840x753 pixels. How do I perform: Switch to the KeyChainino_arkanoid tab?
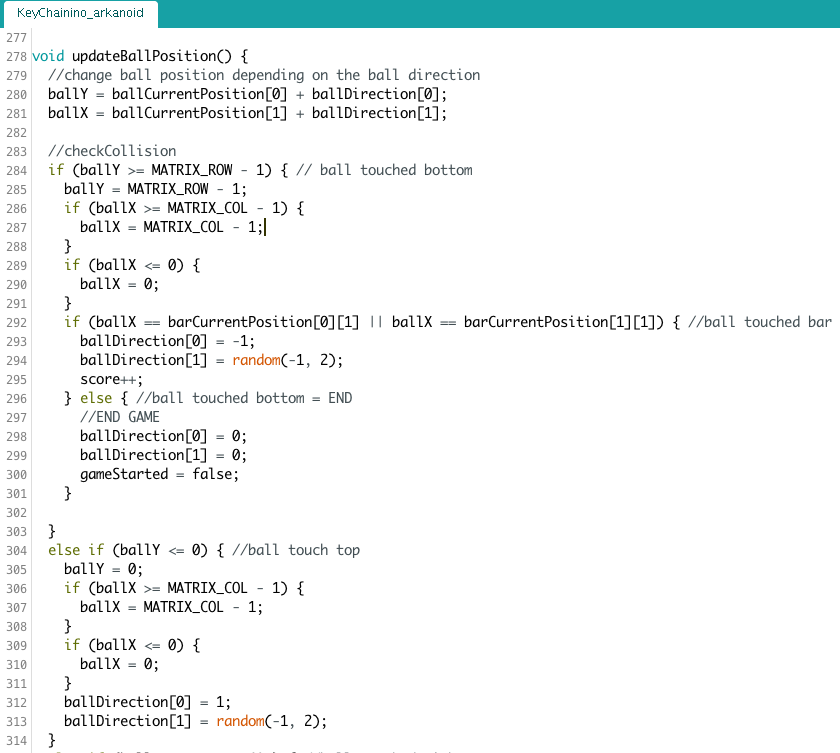coord(80,15)
